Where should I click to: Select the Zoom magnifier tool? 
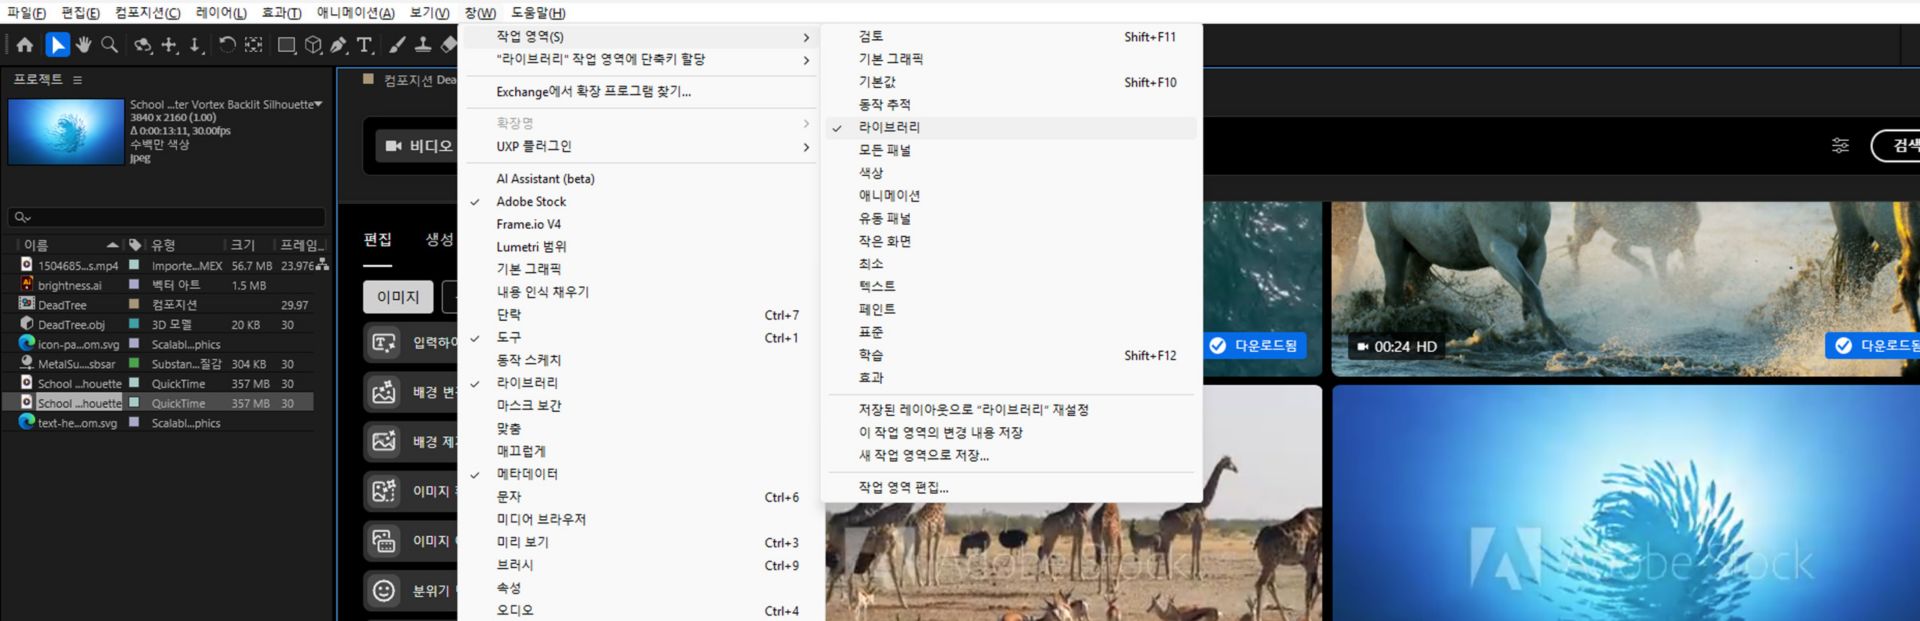tap(110, 45)
